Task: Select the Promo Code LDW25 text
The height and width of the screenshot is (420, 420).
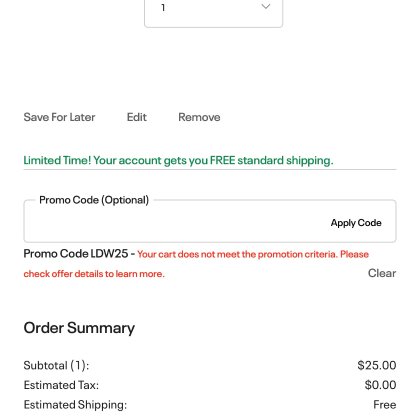Action: coord(76,254)
